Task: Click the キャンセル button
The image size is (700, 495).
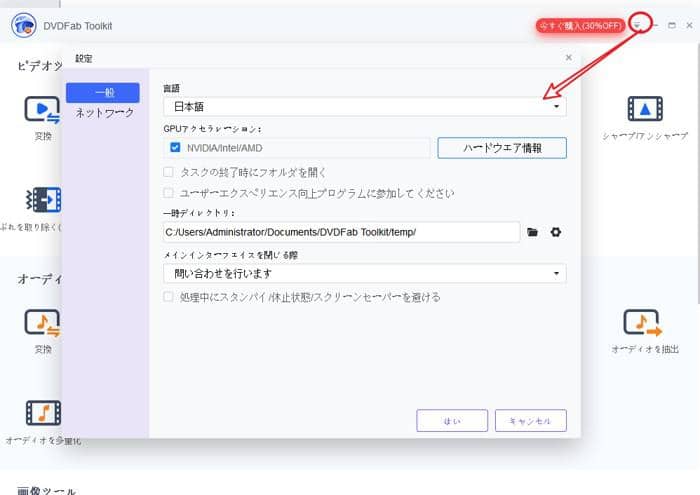Action: 531,420
